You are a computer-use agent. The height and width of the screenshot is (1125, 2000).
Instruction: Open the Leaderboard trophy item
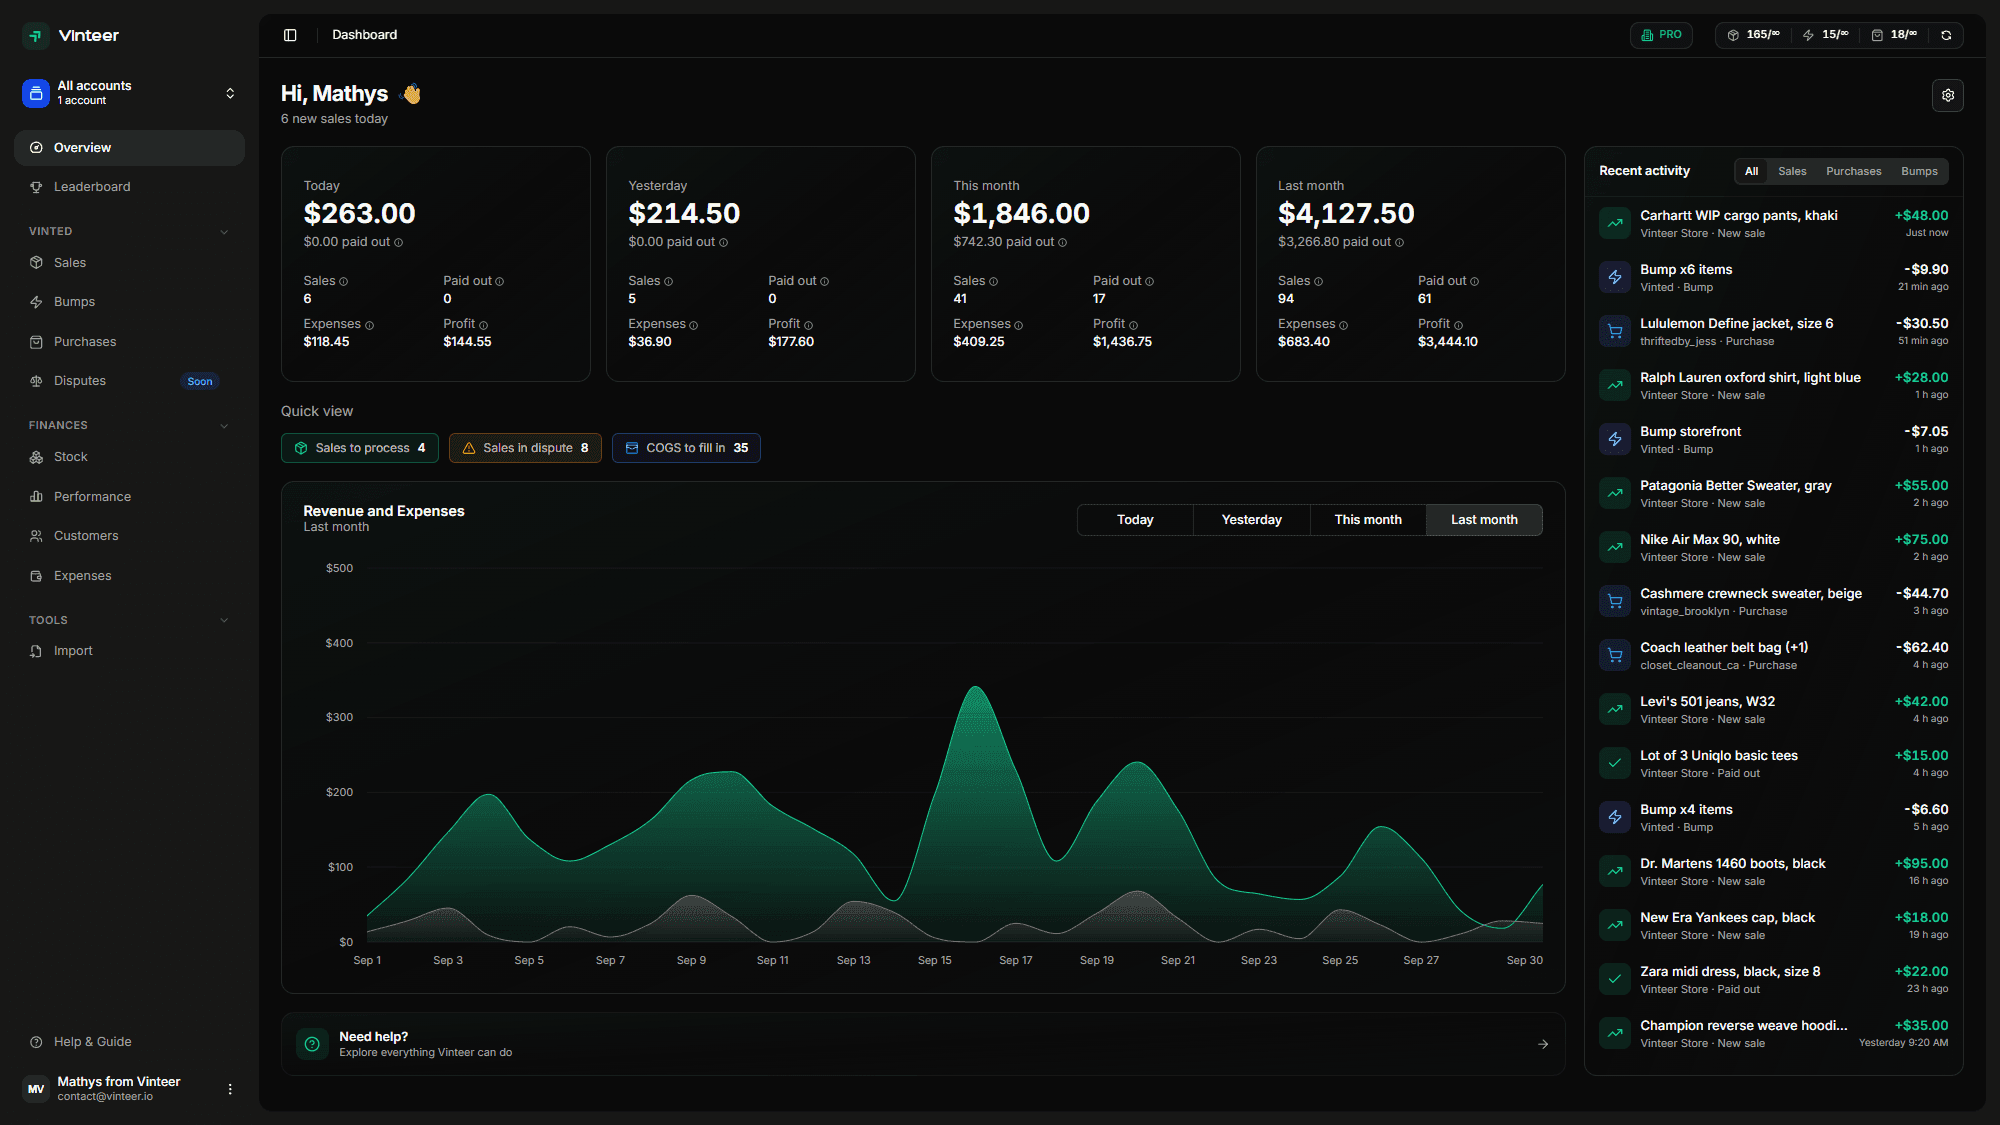coord(129,187)
